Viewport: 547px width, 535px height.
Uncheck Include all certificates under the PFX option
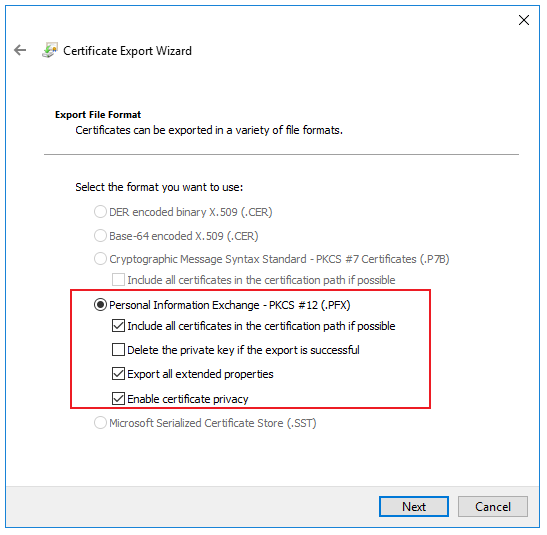click(118, 326)
